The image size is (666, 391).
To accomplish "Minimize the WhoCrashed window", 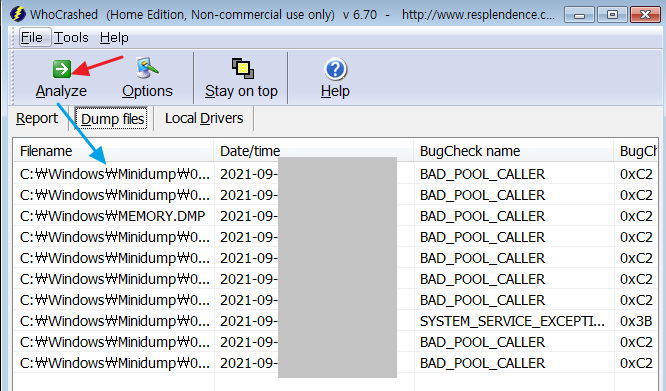I will 579,15.
